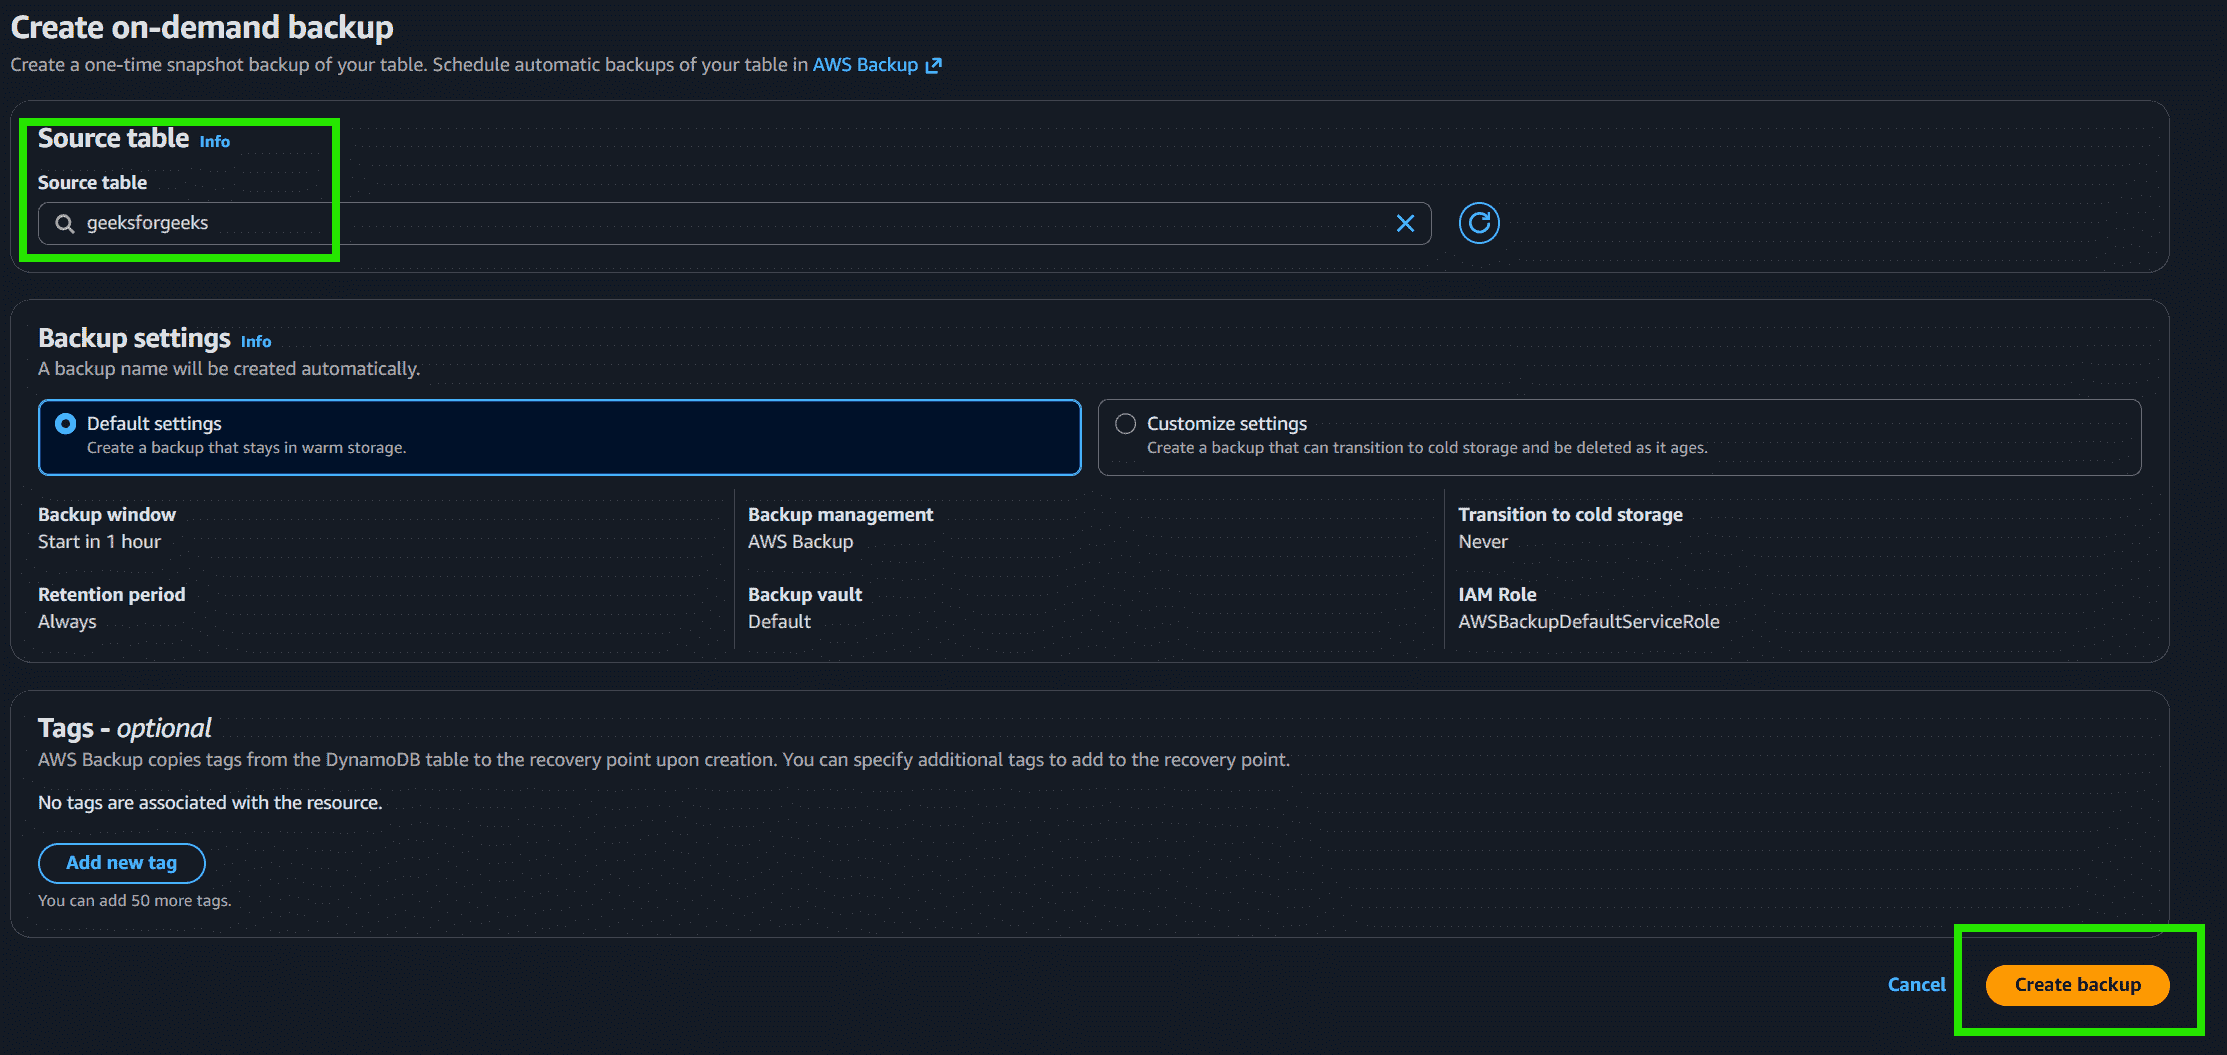Click the refresh source table icon
This screenshot has height=1055, width=2227.
pyautogui.click(x=1479, y=223)
